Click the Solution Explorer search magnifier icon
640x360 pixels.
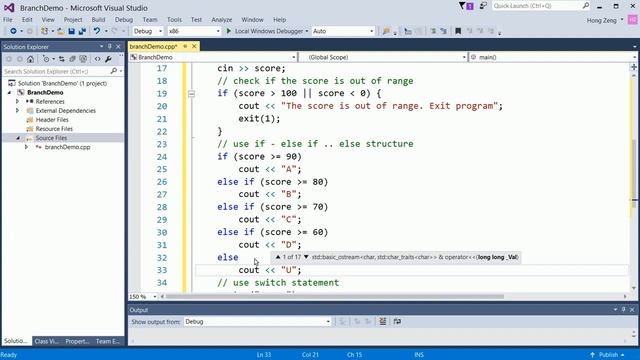tap(113, 71)
